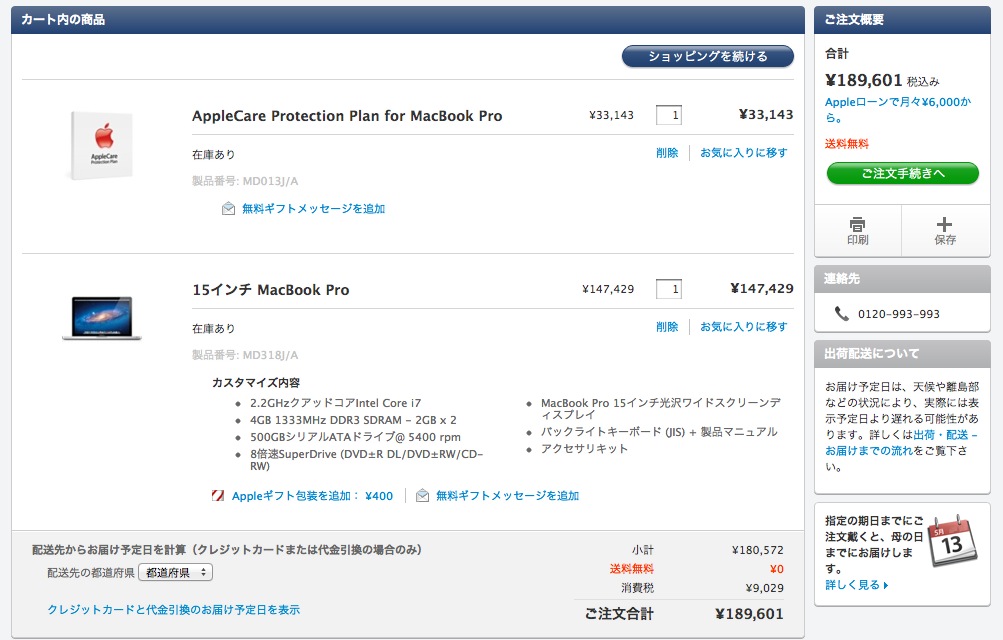Click the 消費税 ¥9,029 value
Viewport: 1003px width, 640px height.
[x=764, y=588]
